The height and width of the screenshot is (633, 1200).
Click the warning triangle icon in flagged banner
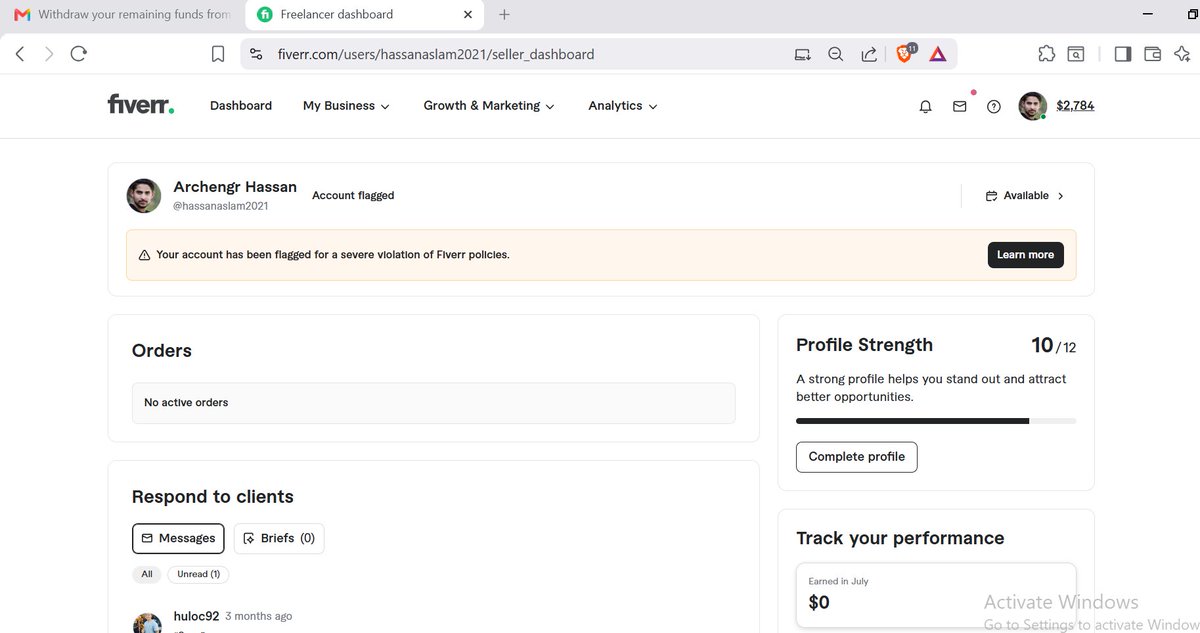(x=144, y=255)
